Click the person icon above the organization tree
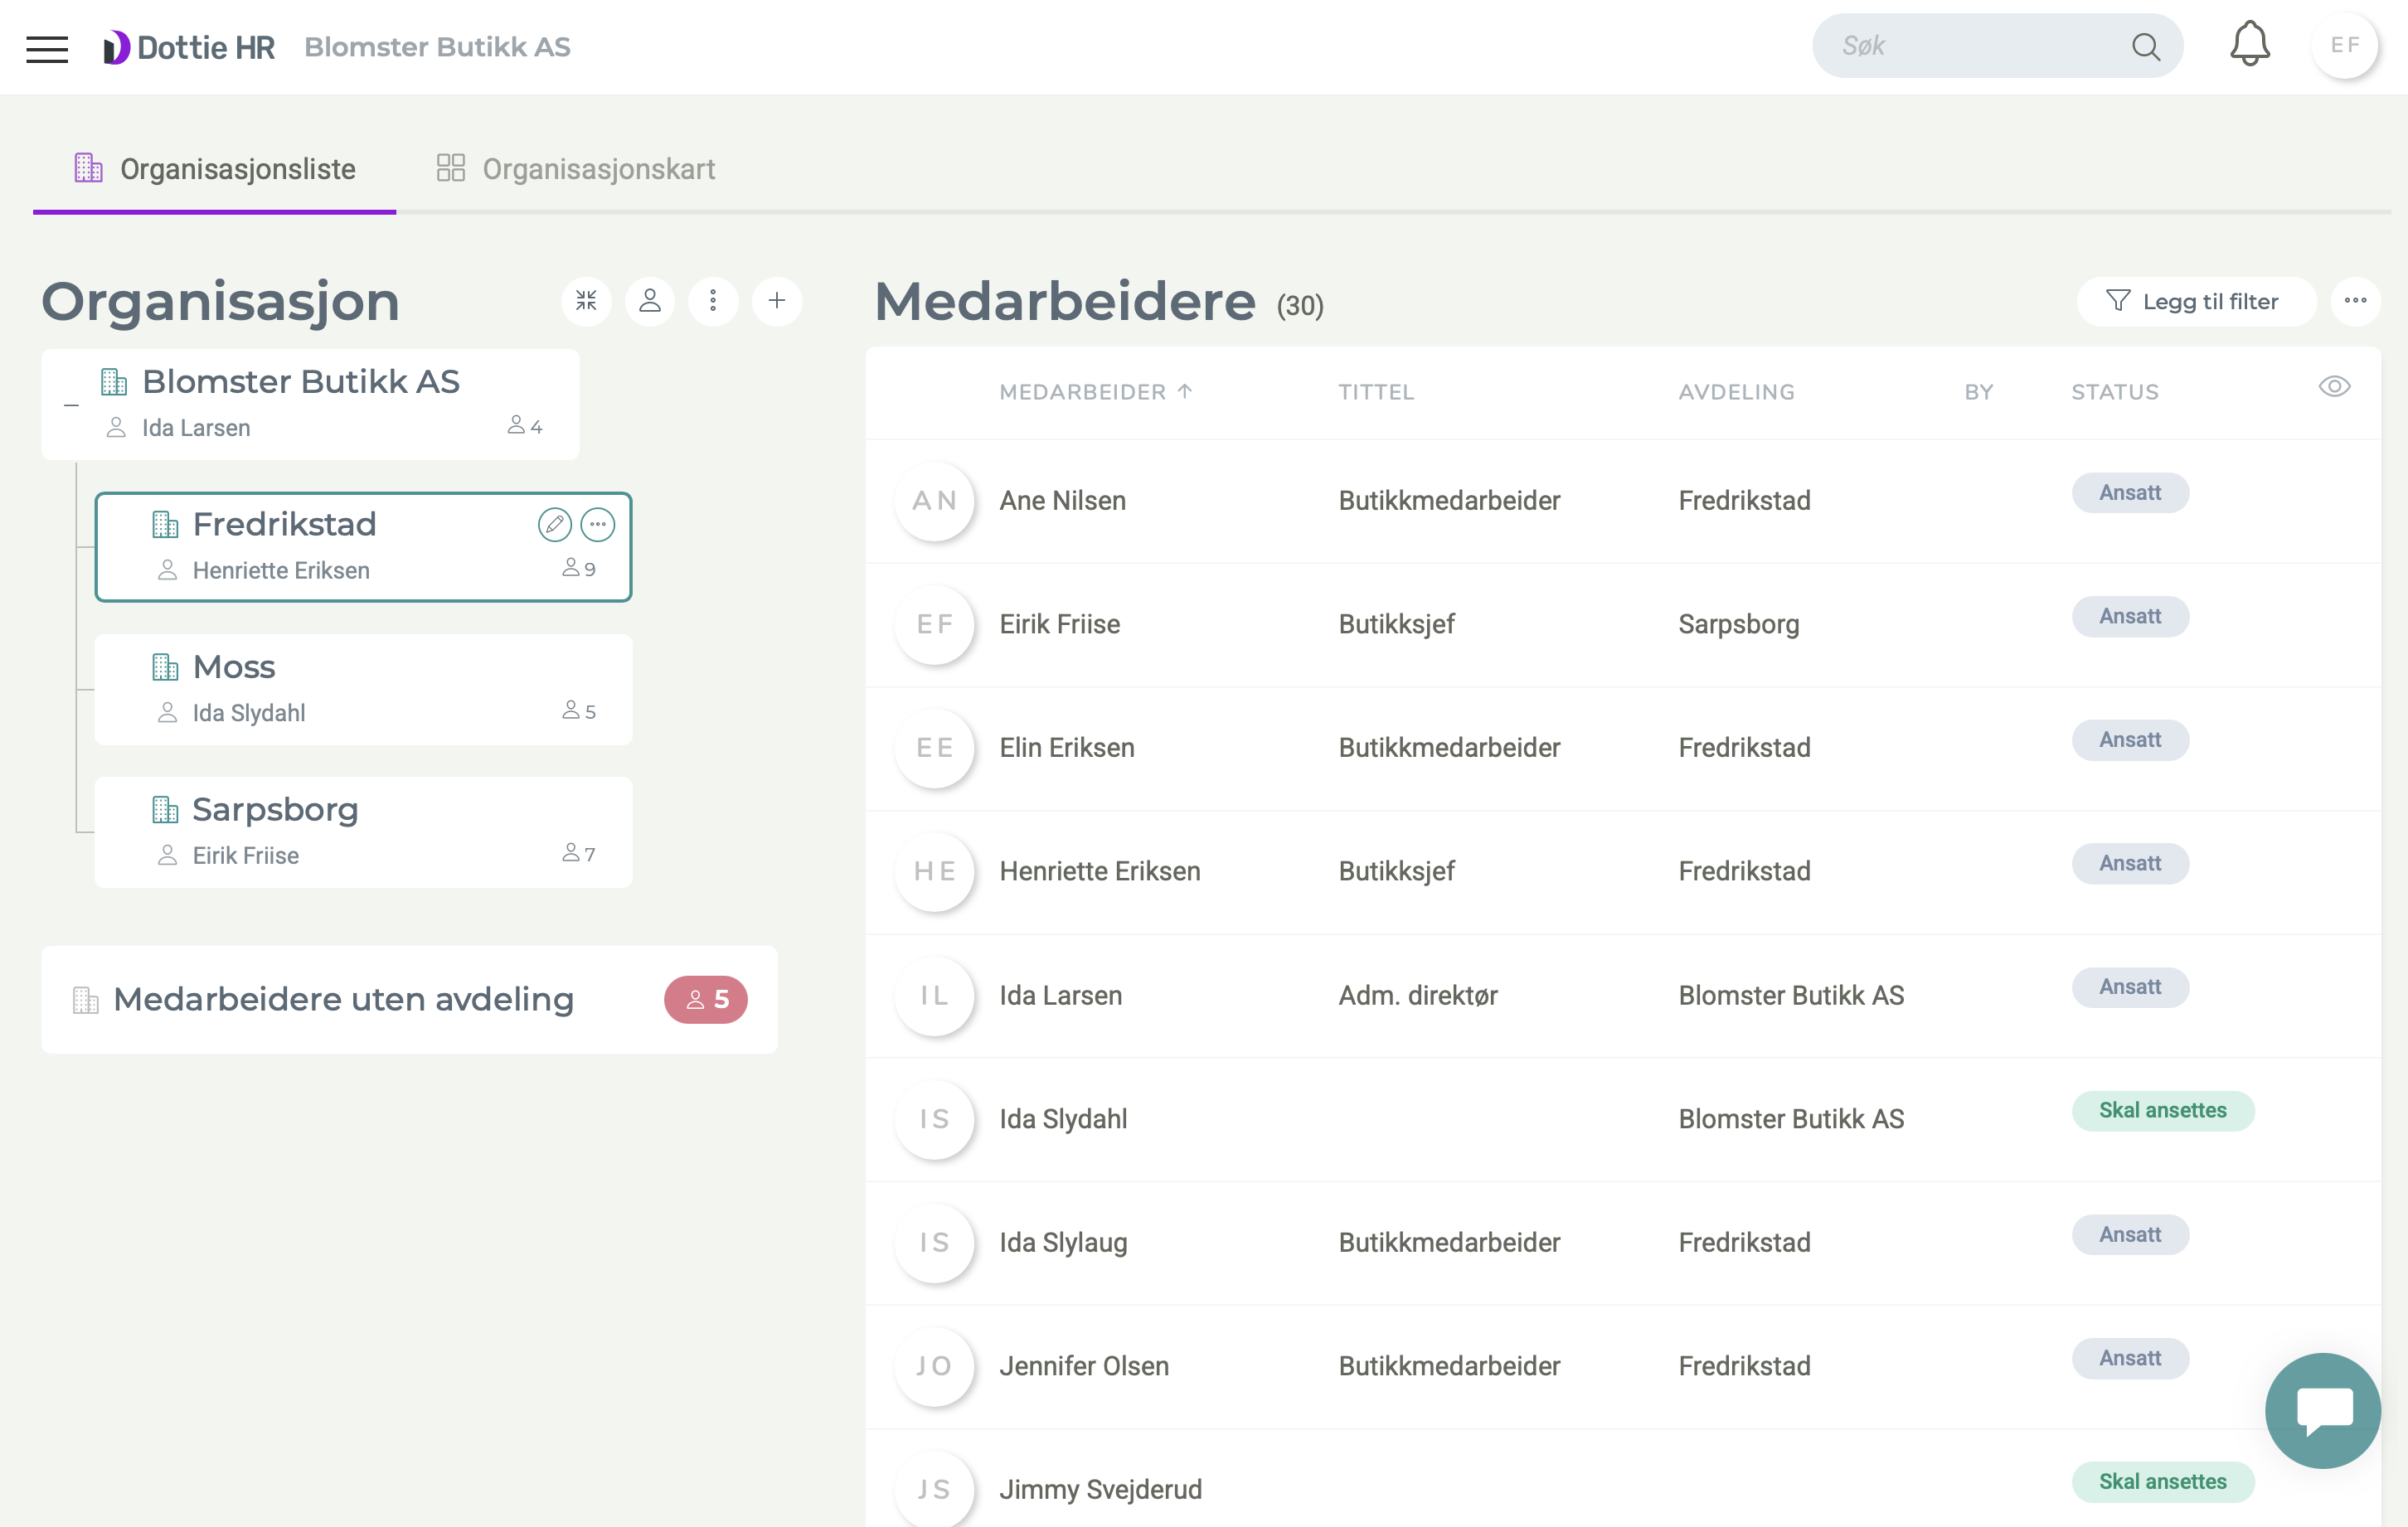 (x=650, y=301)
